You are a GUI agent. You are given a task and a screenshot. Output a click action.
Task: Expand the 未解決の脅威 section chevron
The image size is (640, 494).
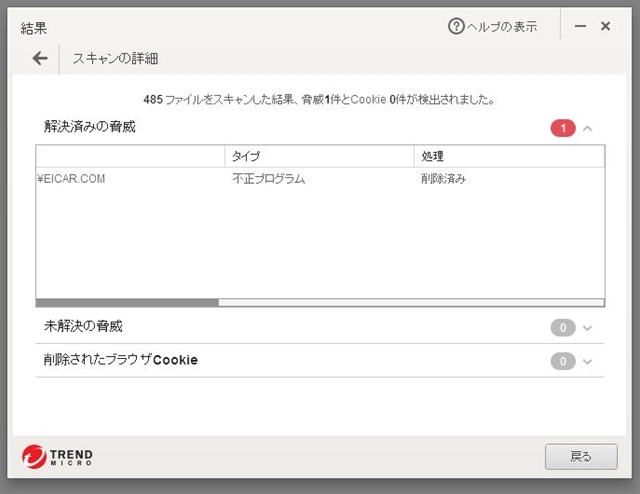click(587, 328)
